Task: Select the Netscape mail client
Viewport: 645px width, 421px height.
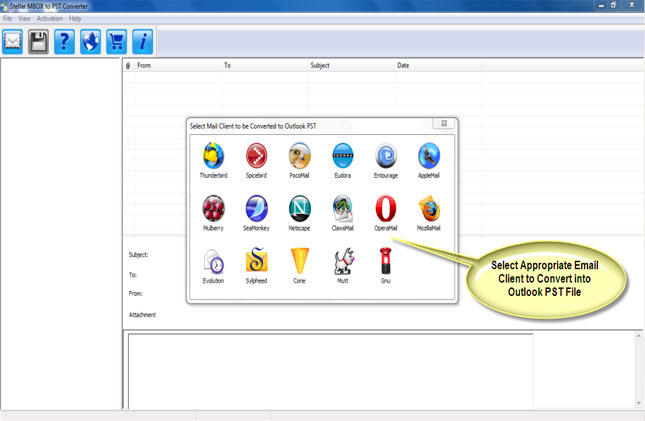Action: coord(299,208)
